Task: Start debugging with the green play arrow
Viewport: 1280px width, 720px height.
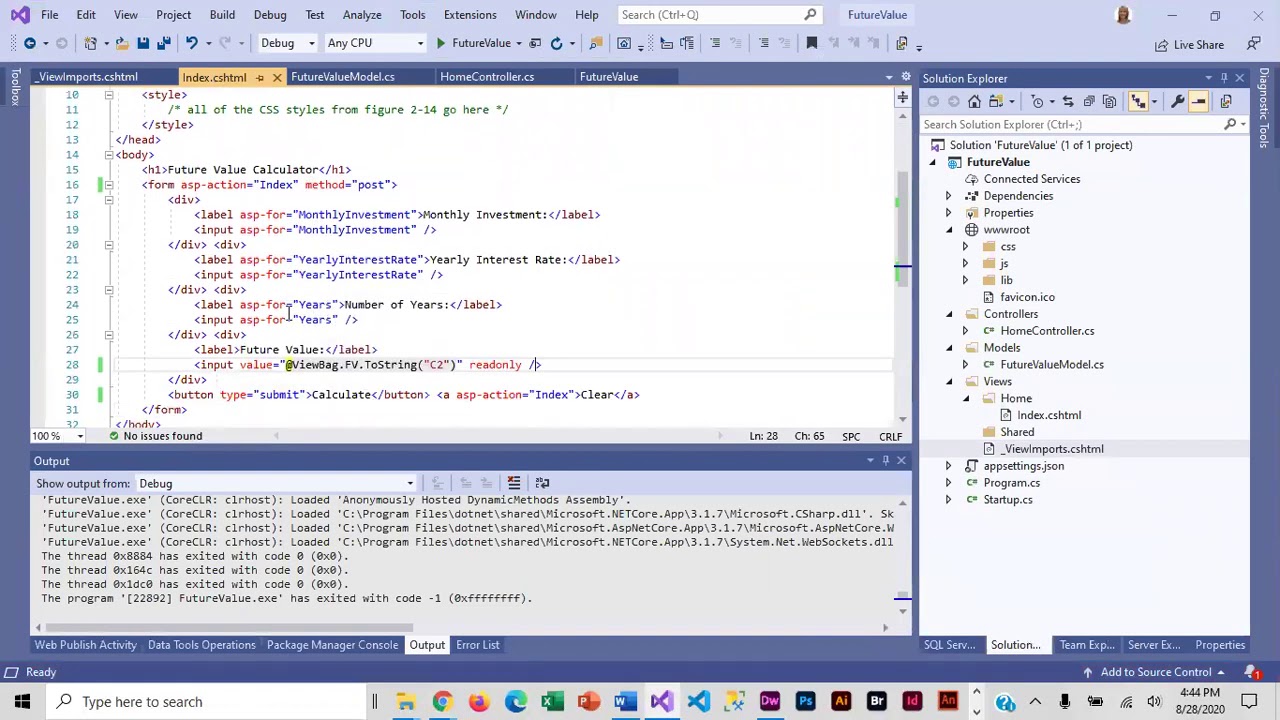Action: click(x=440, y=43)
